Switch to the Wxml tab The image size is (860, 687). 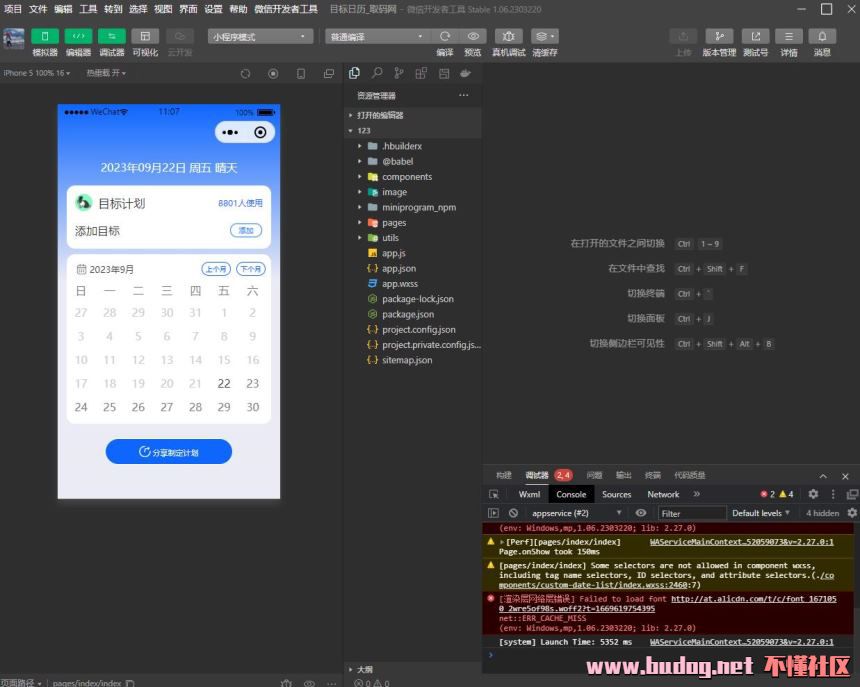529,495
